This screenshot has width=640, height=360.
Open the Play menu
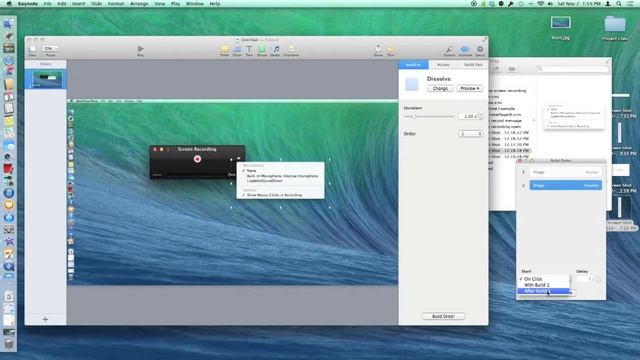point(176,4)
